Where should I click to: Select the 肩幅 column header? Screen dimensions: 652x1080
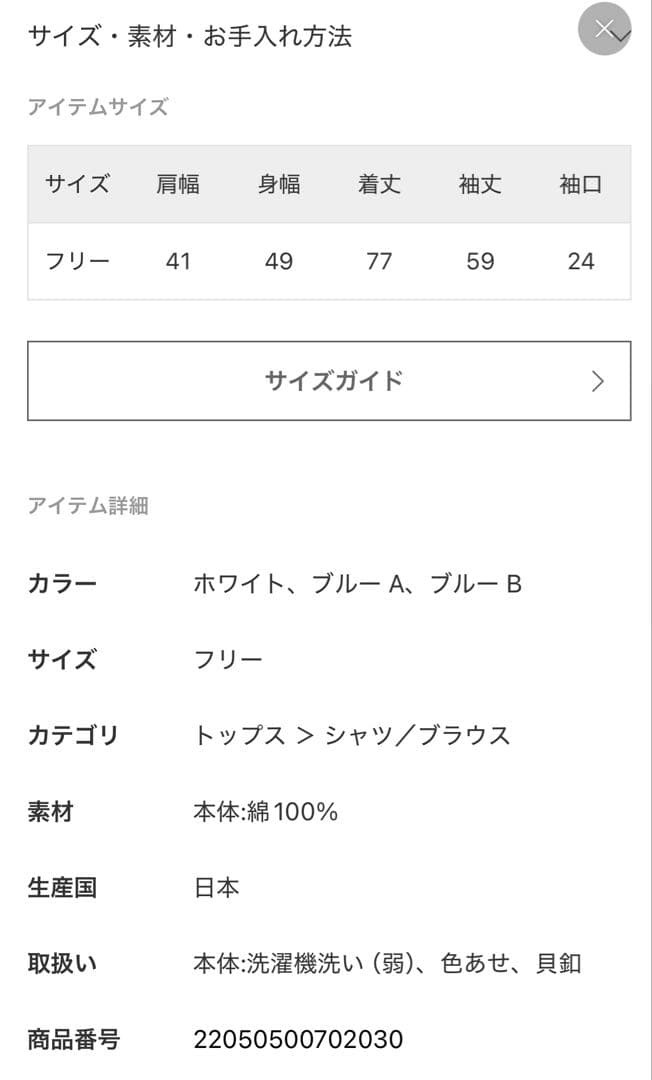pos(177,184)
